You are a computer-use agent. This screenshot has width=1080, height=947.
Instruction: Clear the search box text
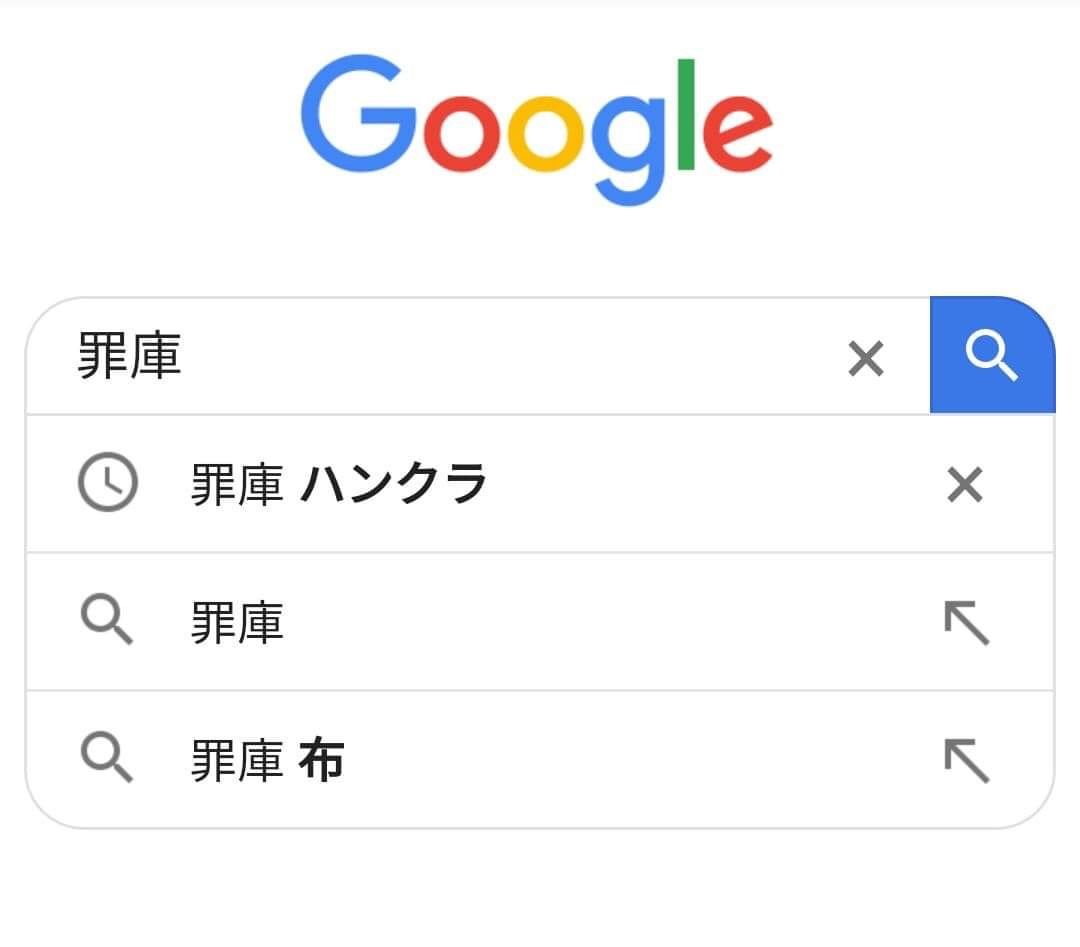click(865, 358)
